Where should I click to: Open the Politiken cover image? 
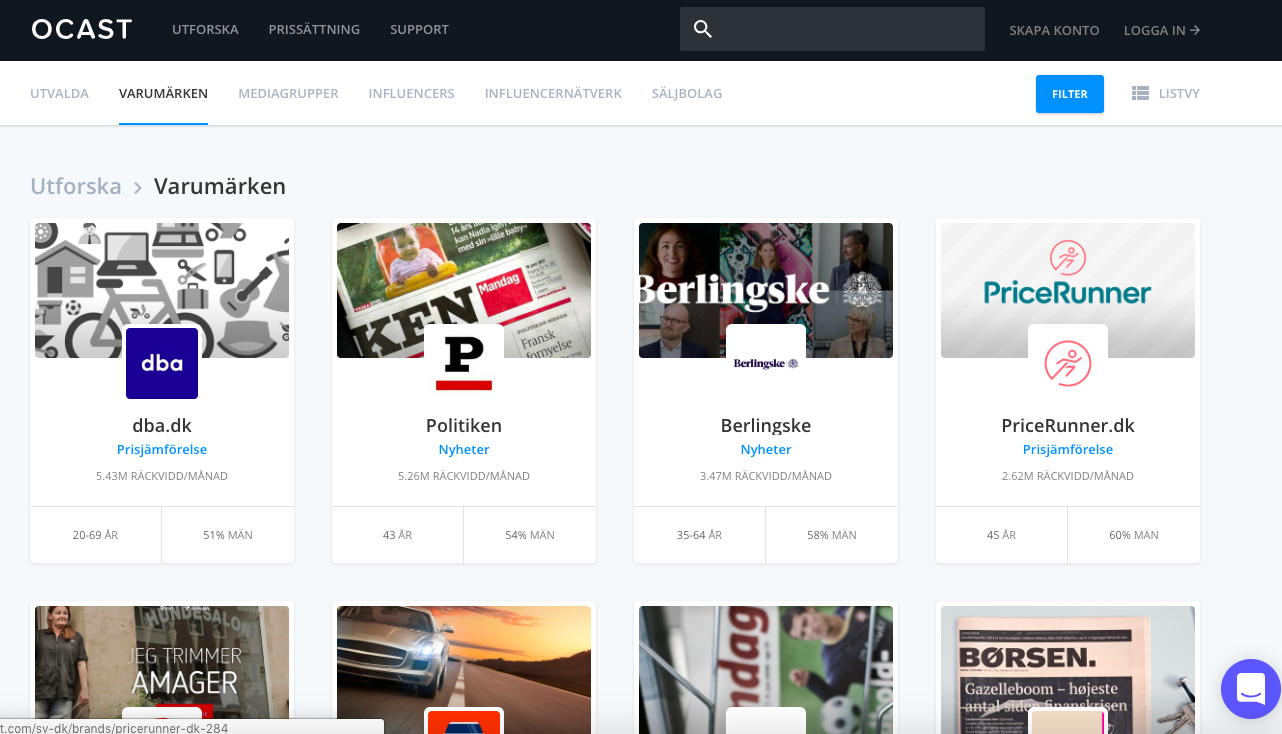coord(464,290)
